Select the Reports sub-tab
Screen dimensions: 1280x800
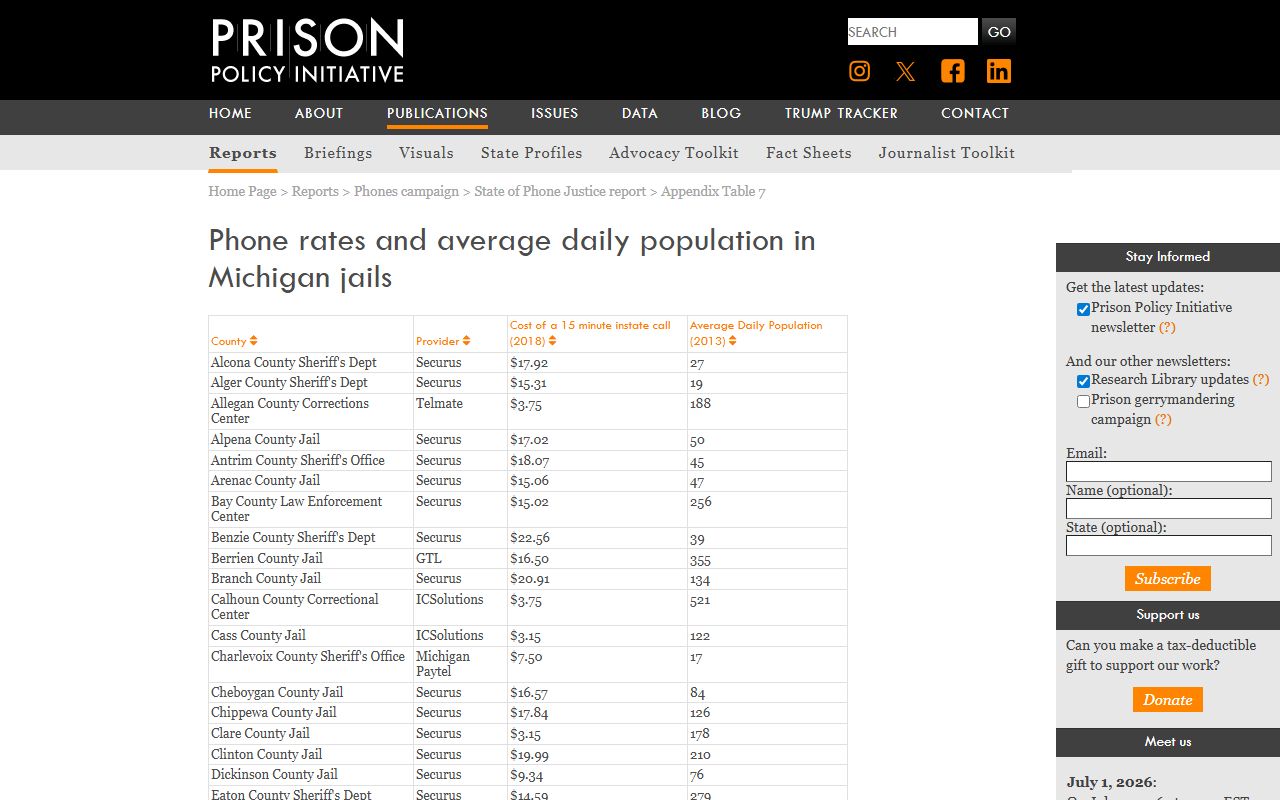click(x=243, y=153)
